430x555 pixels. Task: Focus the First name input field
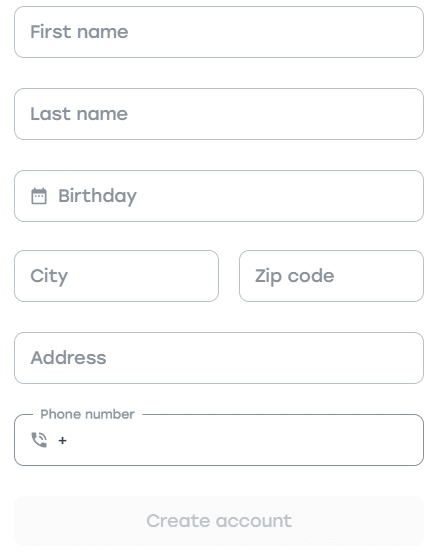point(219,32)
